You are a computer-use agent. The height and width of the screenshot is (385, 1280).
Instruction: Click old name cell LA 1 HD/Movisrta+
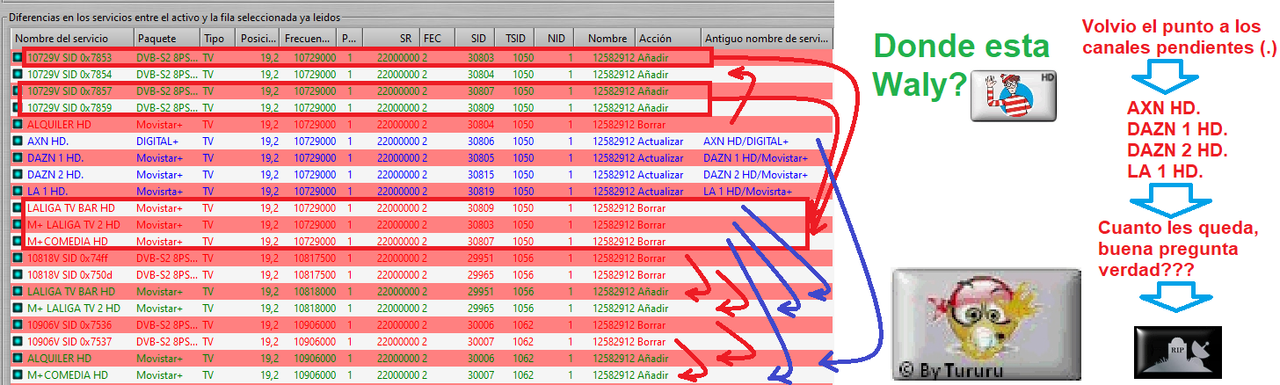[x=748, y=191]
